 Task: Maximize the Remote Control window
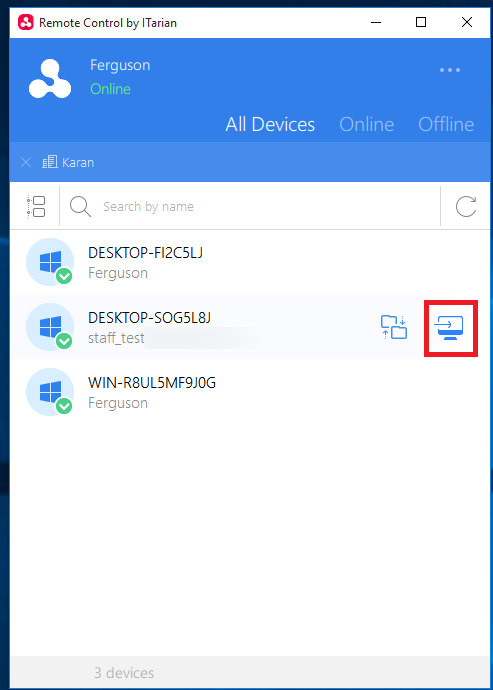coord(421,22)
